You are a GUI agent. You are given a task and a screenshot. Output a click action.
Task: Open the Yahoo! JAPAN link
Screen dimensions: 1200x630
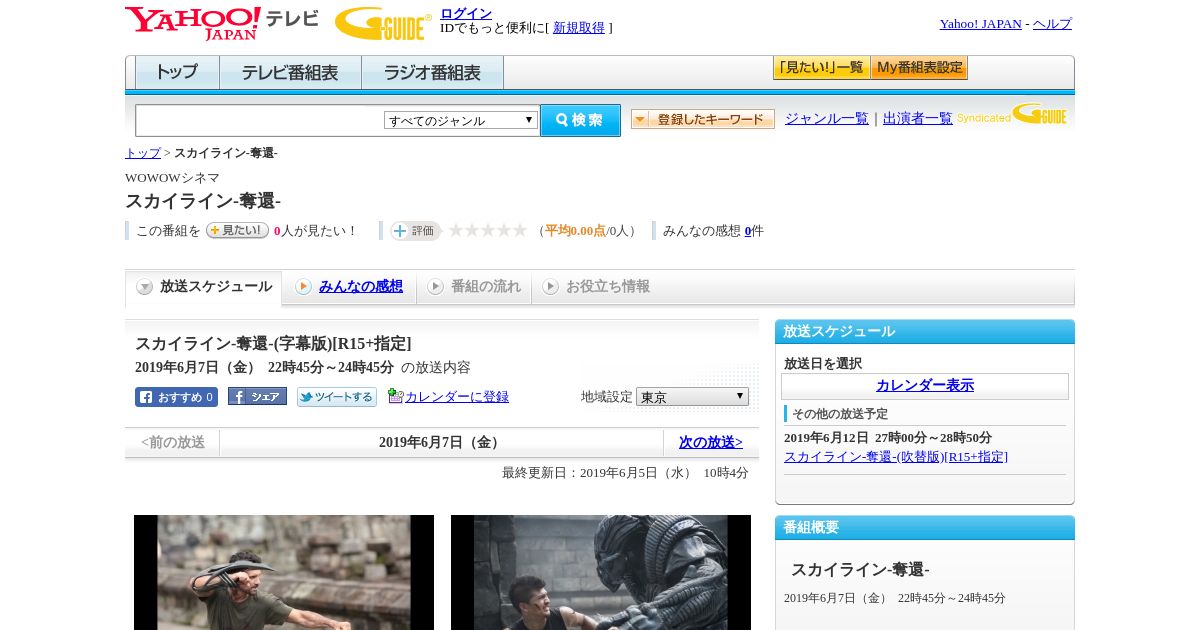tap(981, 24)
